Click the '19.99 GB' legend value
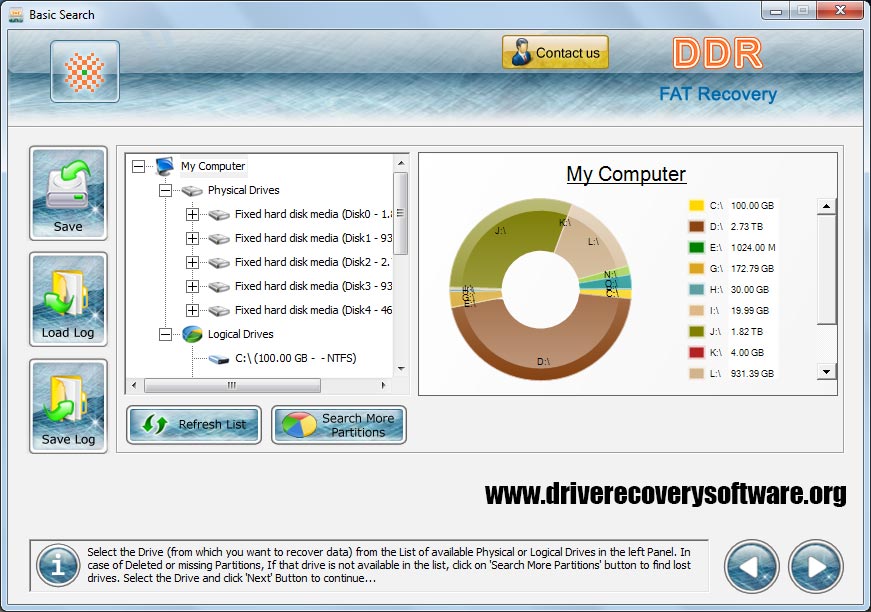The height and width of the screenshot is (612, 871). [x=750, y=310]
